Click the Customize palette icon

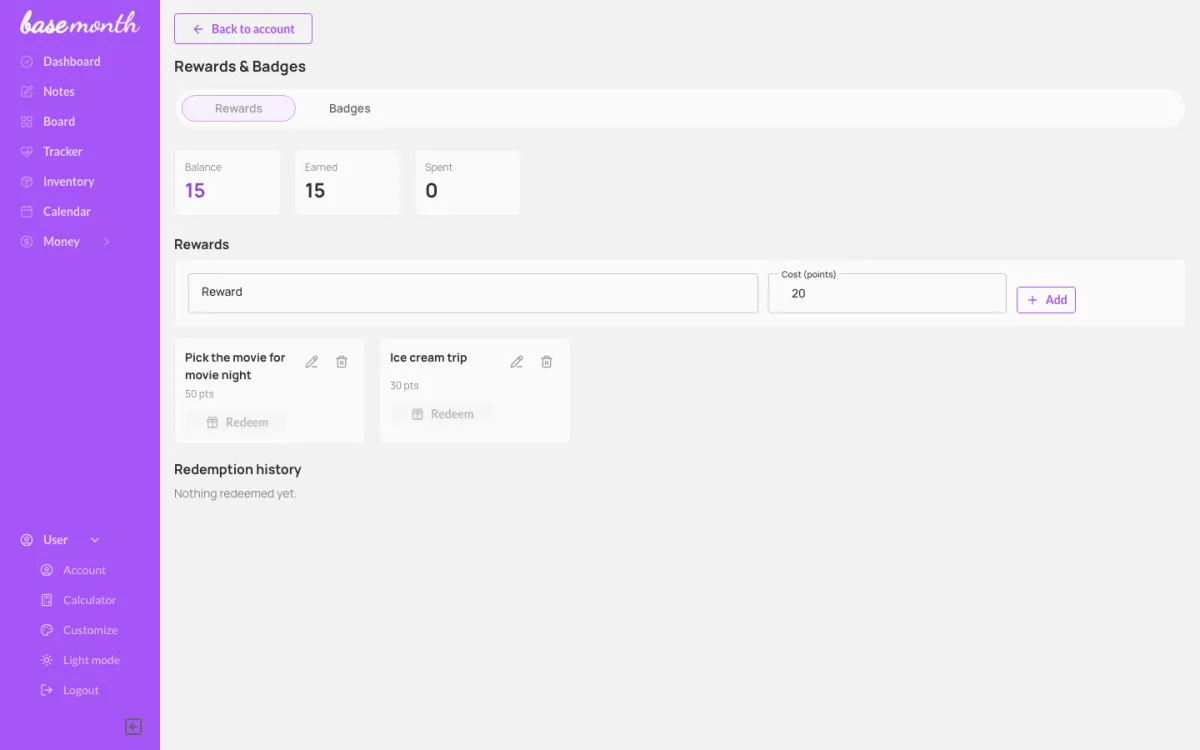pyautogui.click(x=46, y=630)
